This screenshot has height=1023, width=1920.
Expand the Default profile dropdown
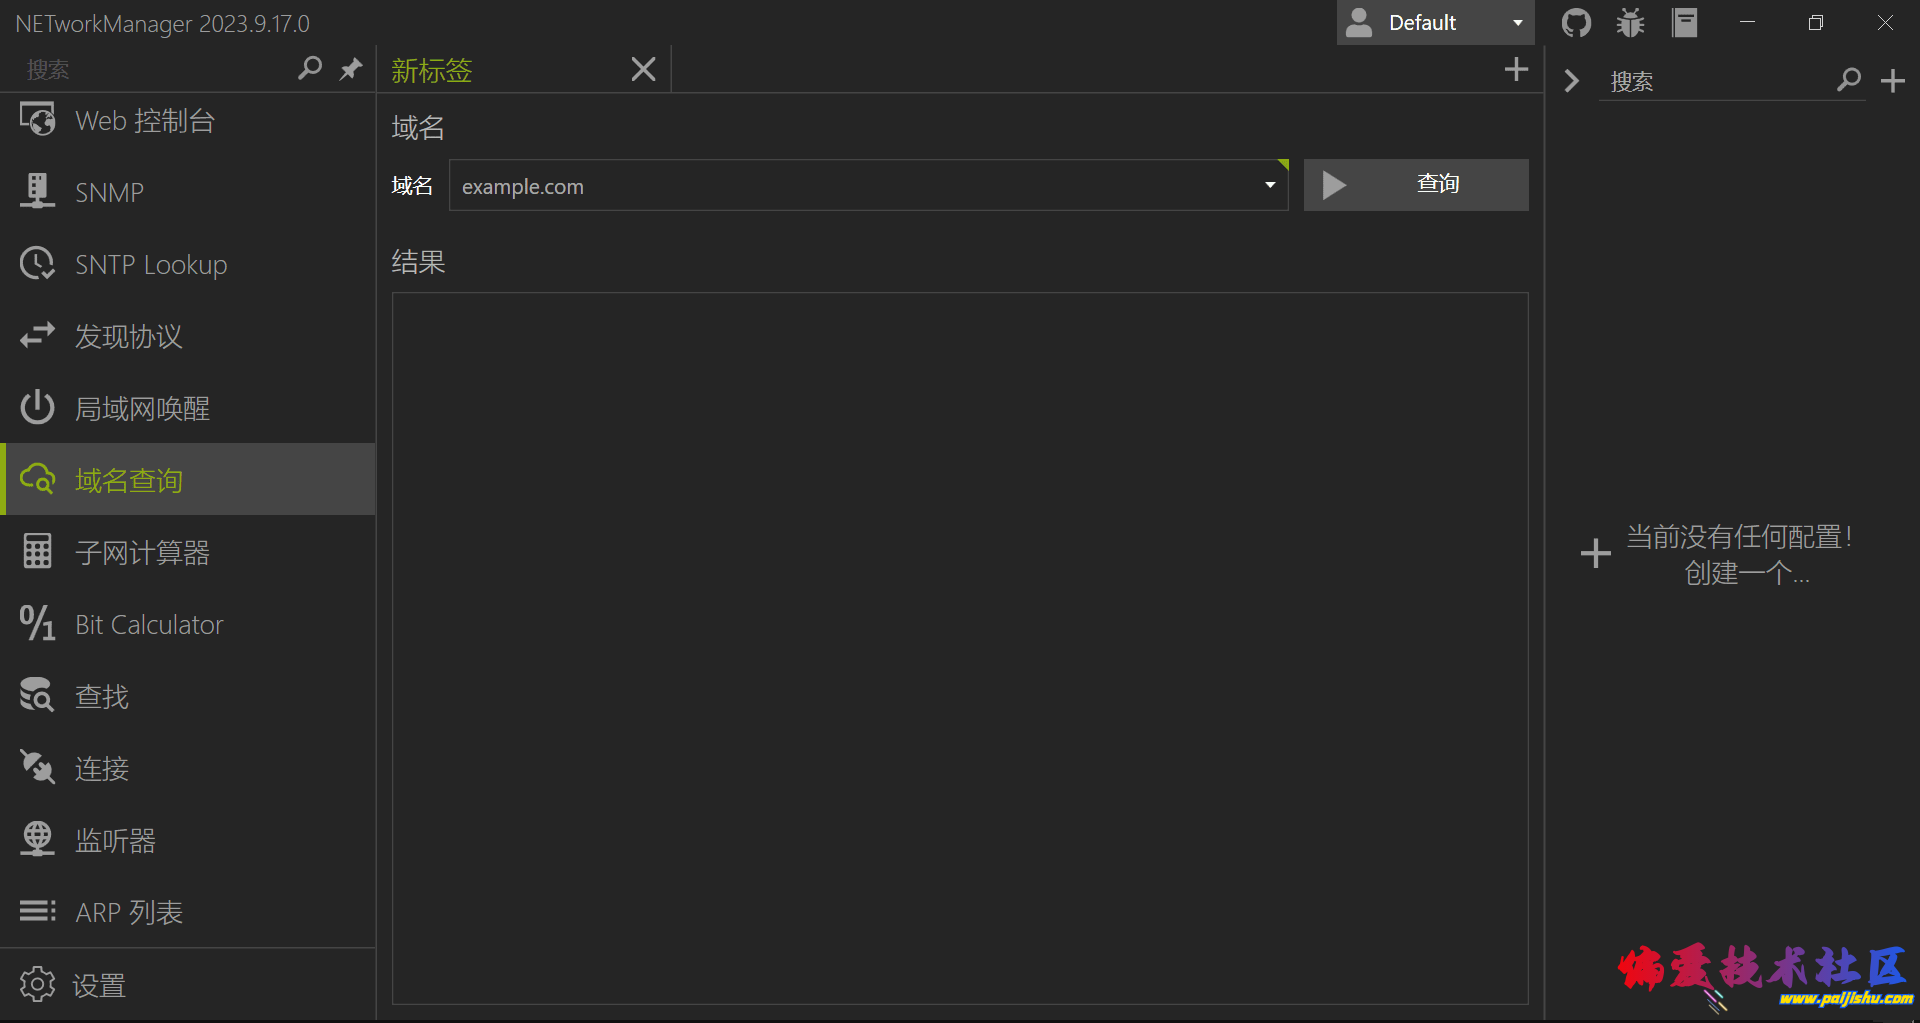coord(1517,23)
